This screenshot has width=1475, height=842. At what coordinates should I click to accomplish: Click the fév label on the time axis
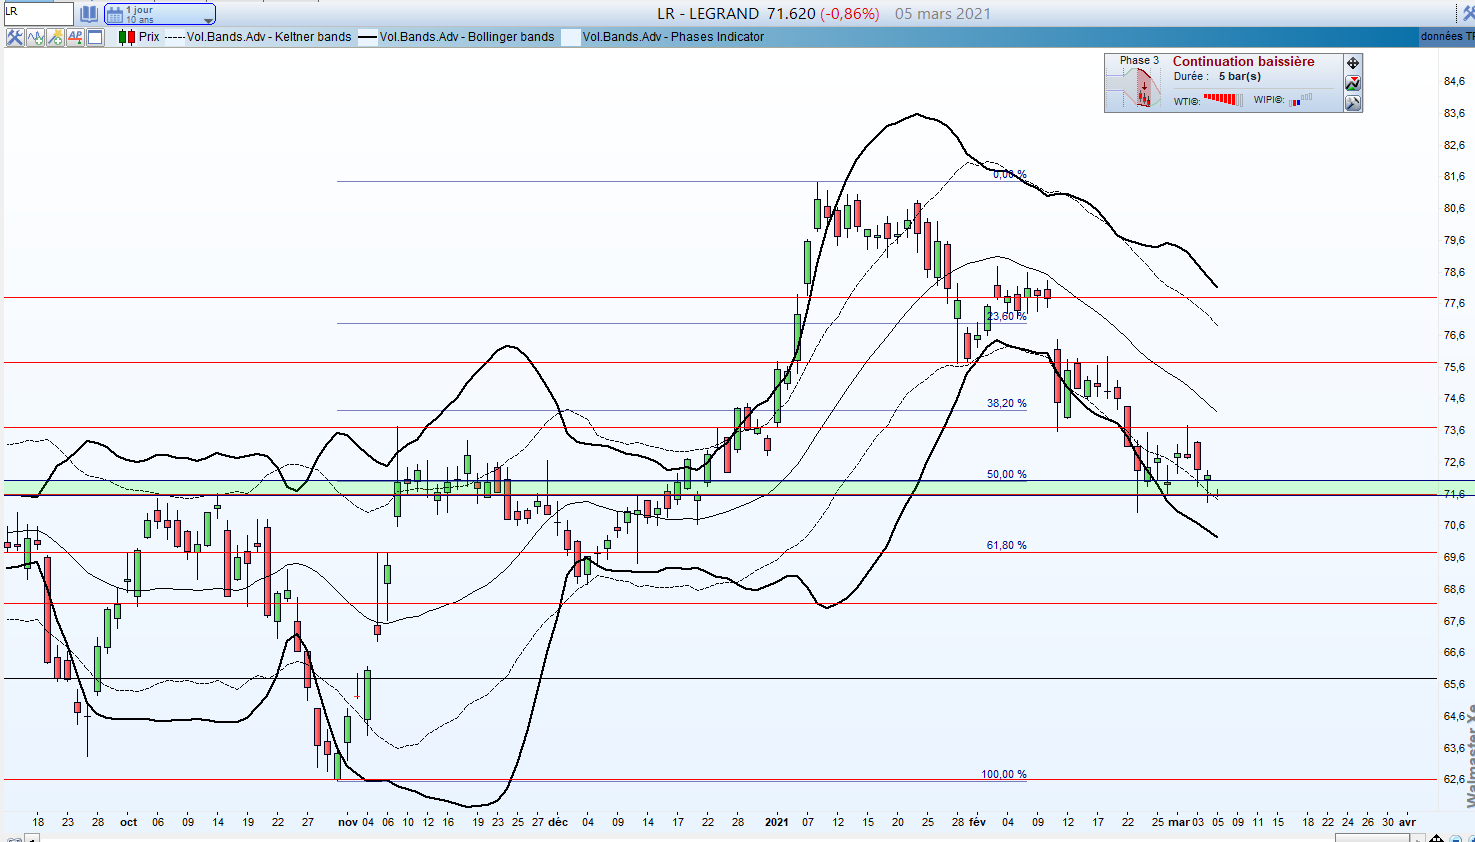tap(977, 822)
